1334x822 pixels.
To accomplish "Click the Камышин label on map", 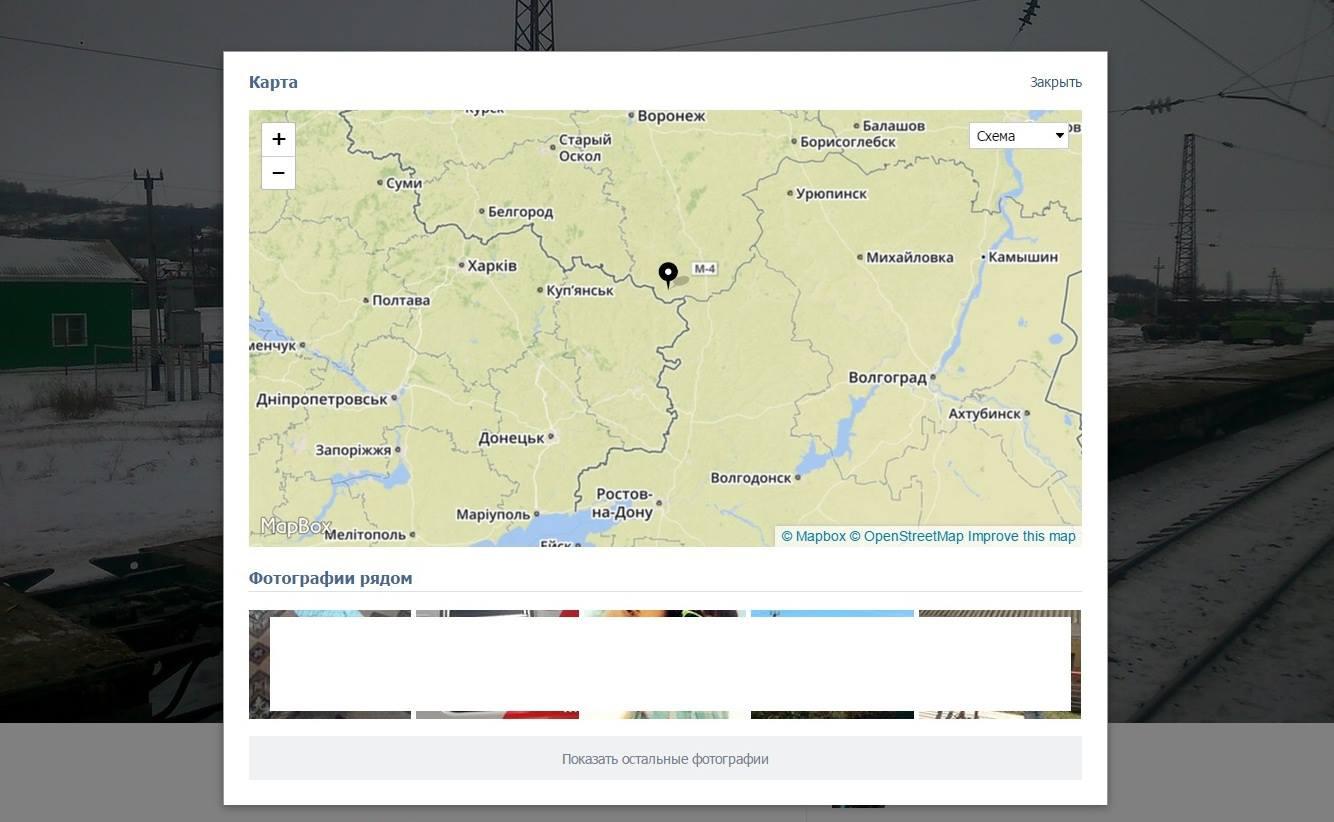I will coord(1023,257).
